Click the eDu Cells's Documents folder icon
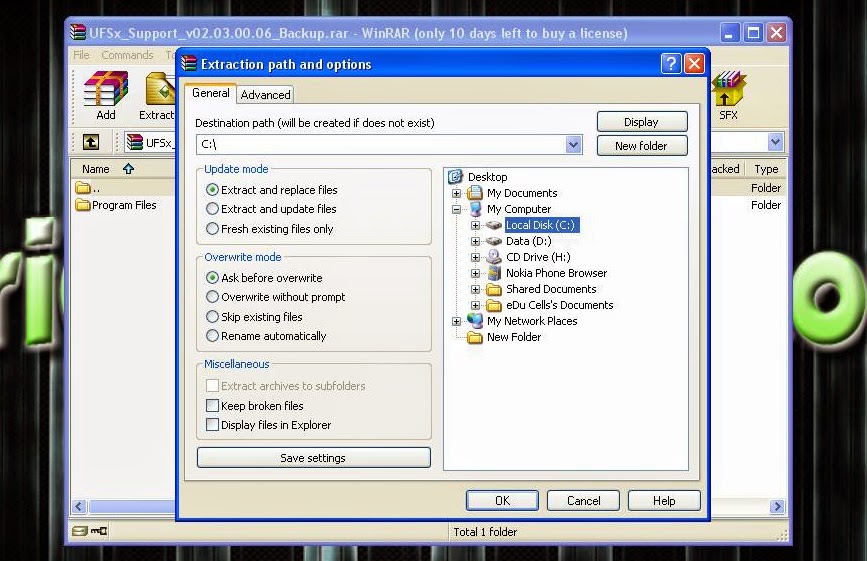 (x=493, y=305)
